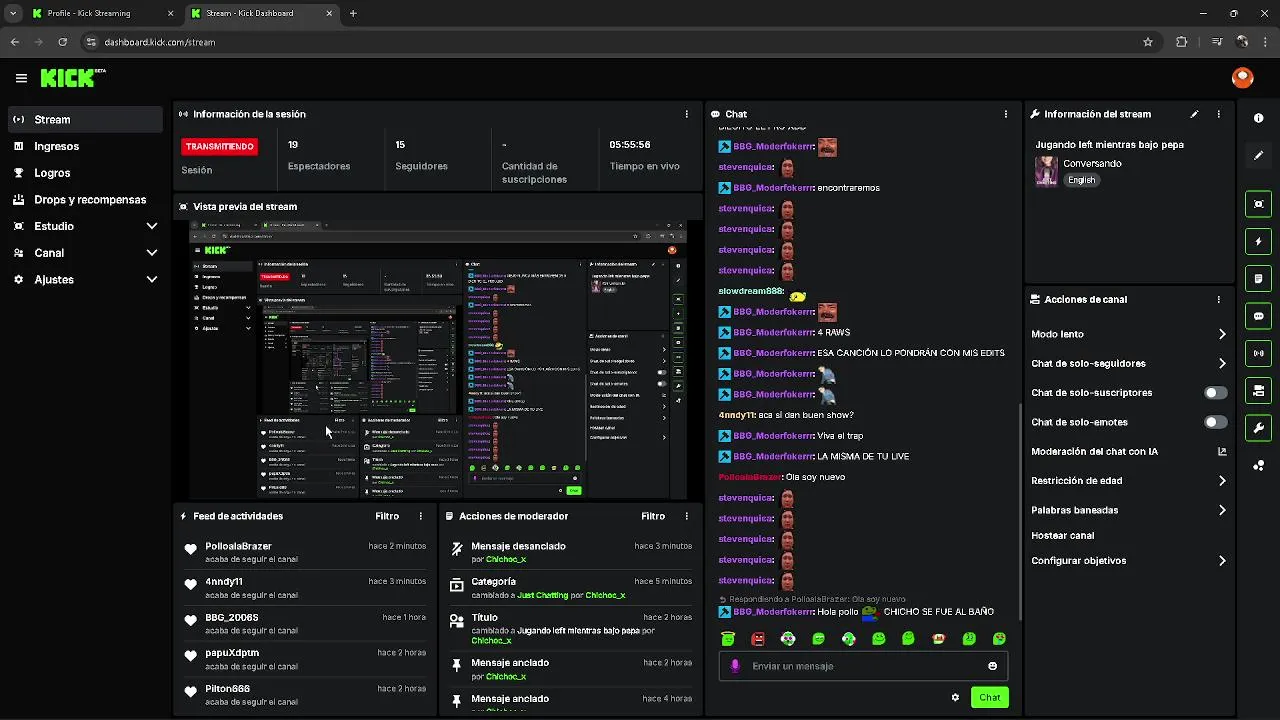
Task: Click the purple microphone icon in message box
Action: (735, 666)
